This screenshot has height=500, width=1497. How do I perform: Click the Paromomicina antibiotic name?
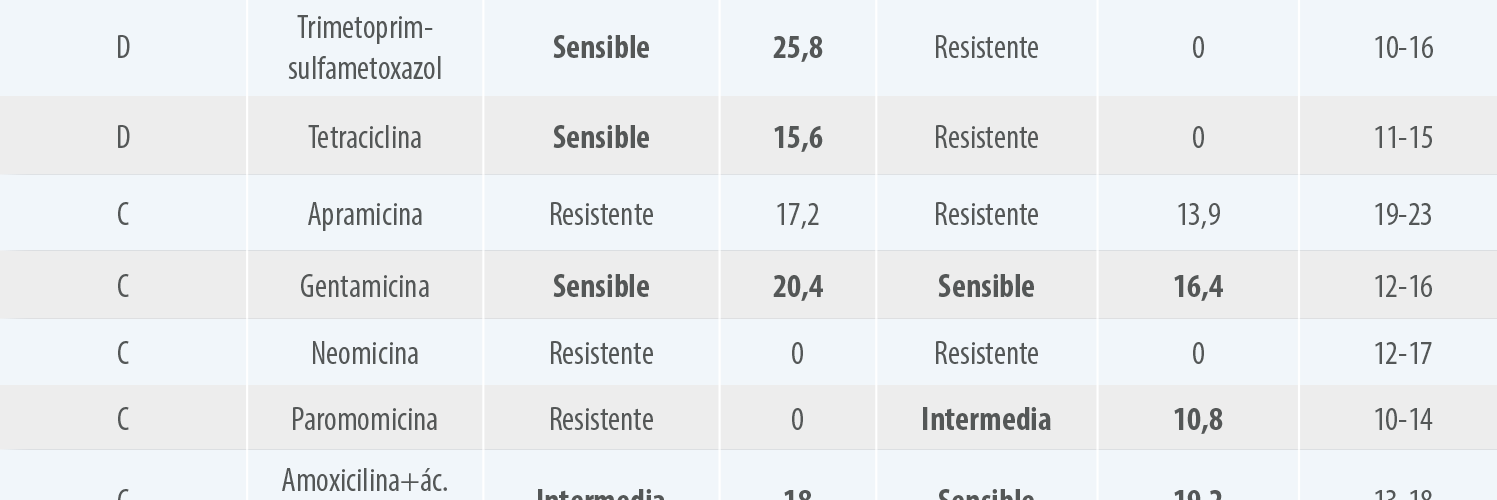[365, 418]
